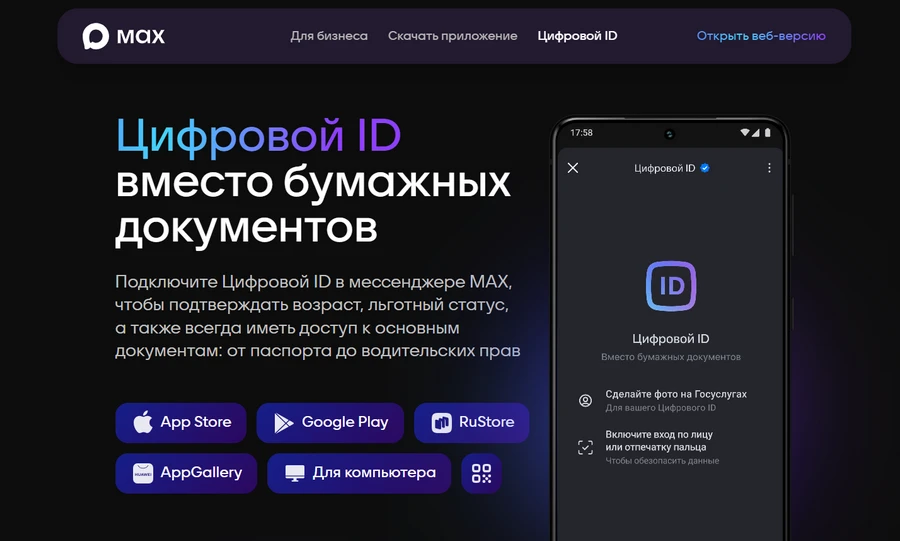The height and width of the screenshot is (541, 900).
Task: Click the battery icon in phone status bar
Action: coord(770,132)
